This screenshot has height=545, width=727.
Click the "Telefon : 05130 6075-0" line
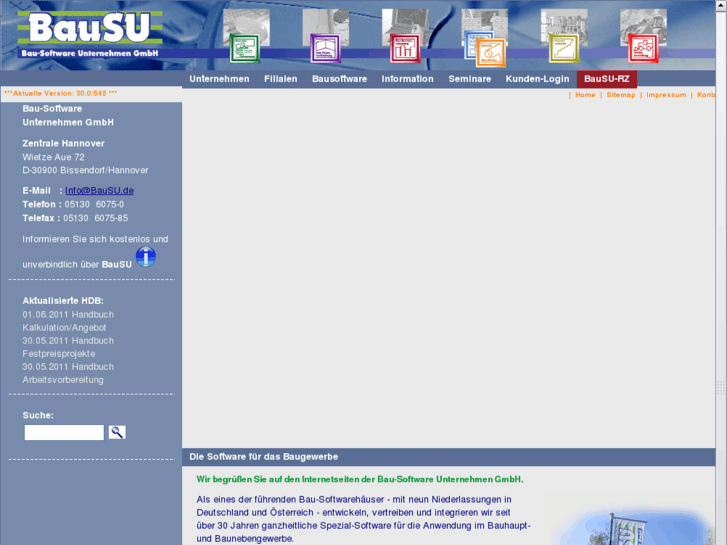coord(73,204)
